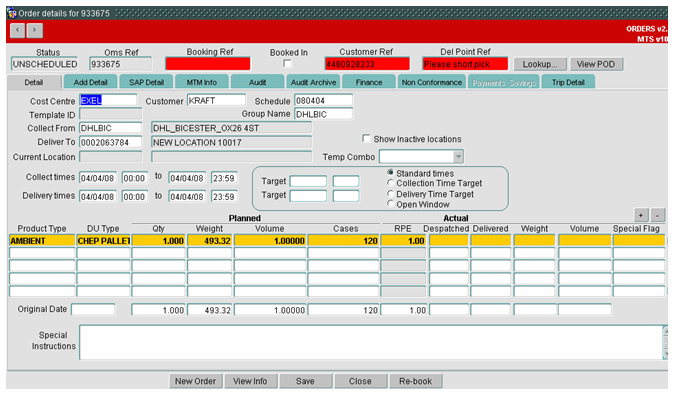Viewport: 674px width, 397px height.
Task: Select Standard times radio option
Action: [390, 172]
